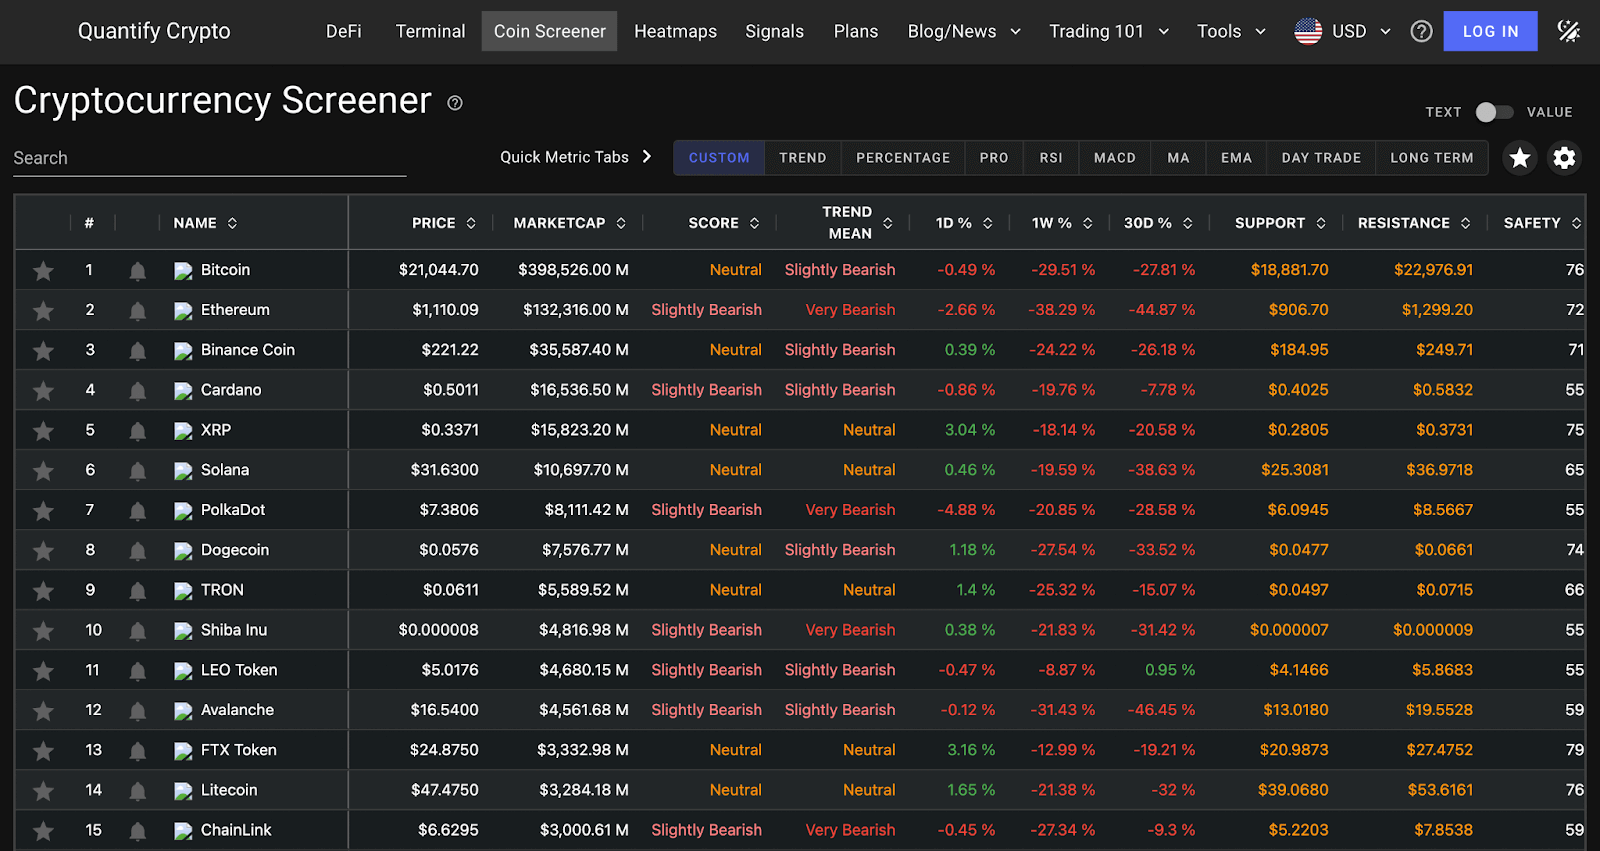Sort by the Price column header

click(444, 223)
